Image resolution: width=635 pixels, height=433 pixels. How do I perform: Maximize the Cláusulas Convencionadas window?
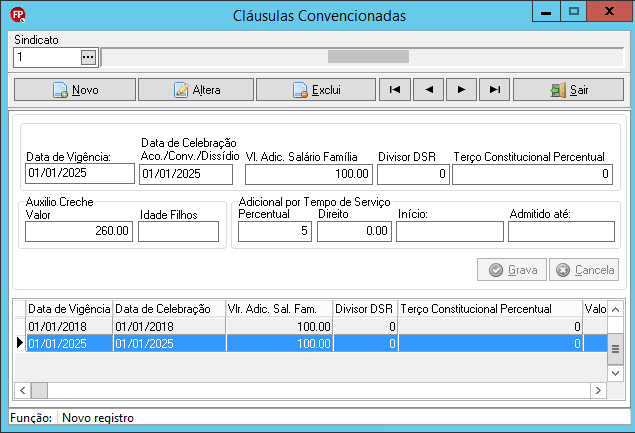click(573, 11)
